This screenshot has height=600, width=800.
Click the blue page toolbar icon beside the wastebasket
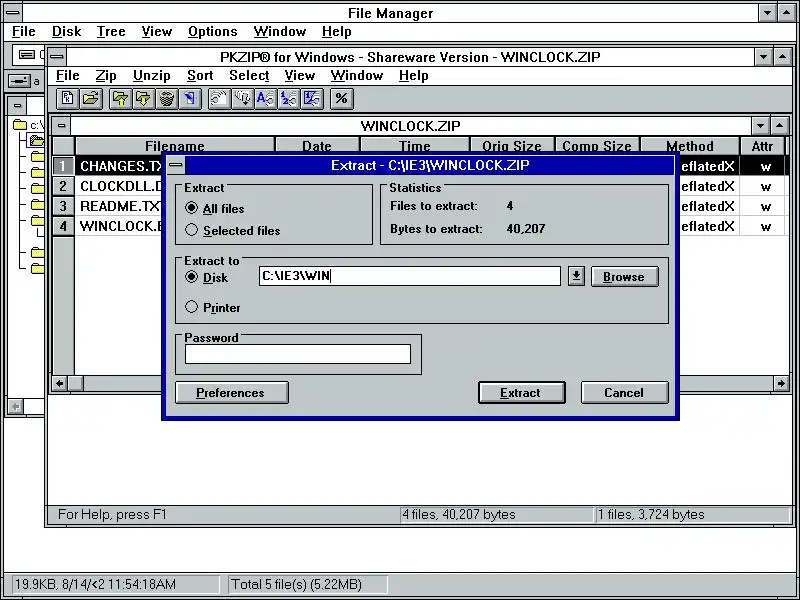(x=190, y=98)
